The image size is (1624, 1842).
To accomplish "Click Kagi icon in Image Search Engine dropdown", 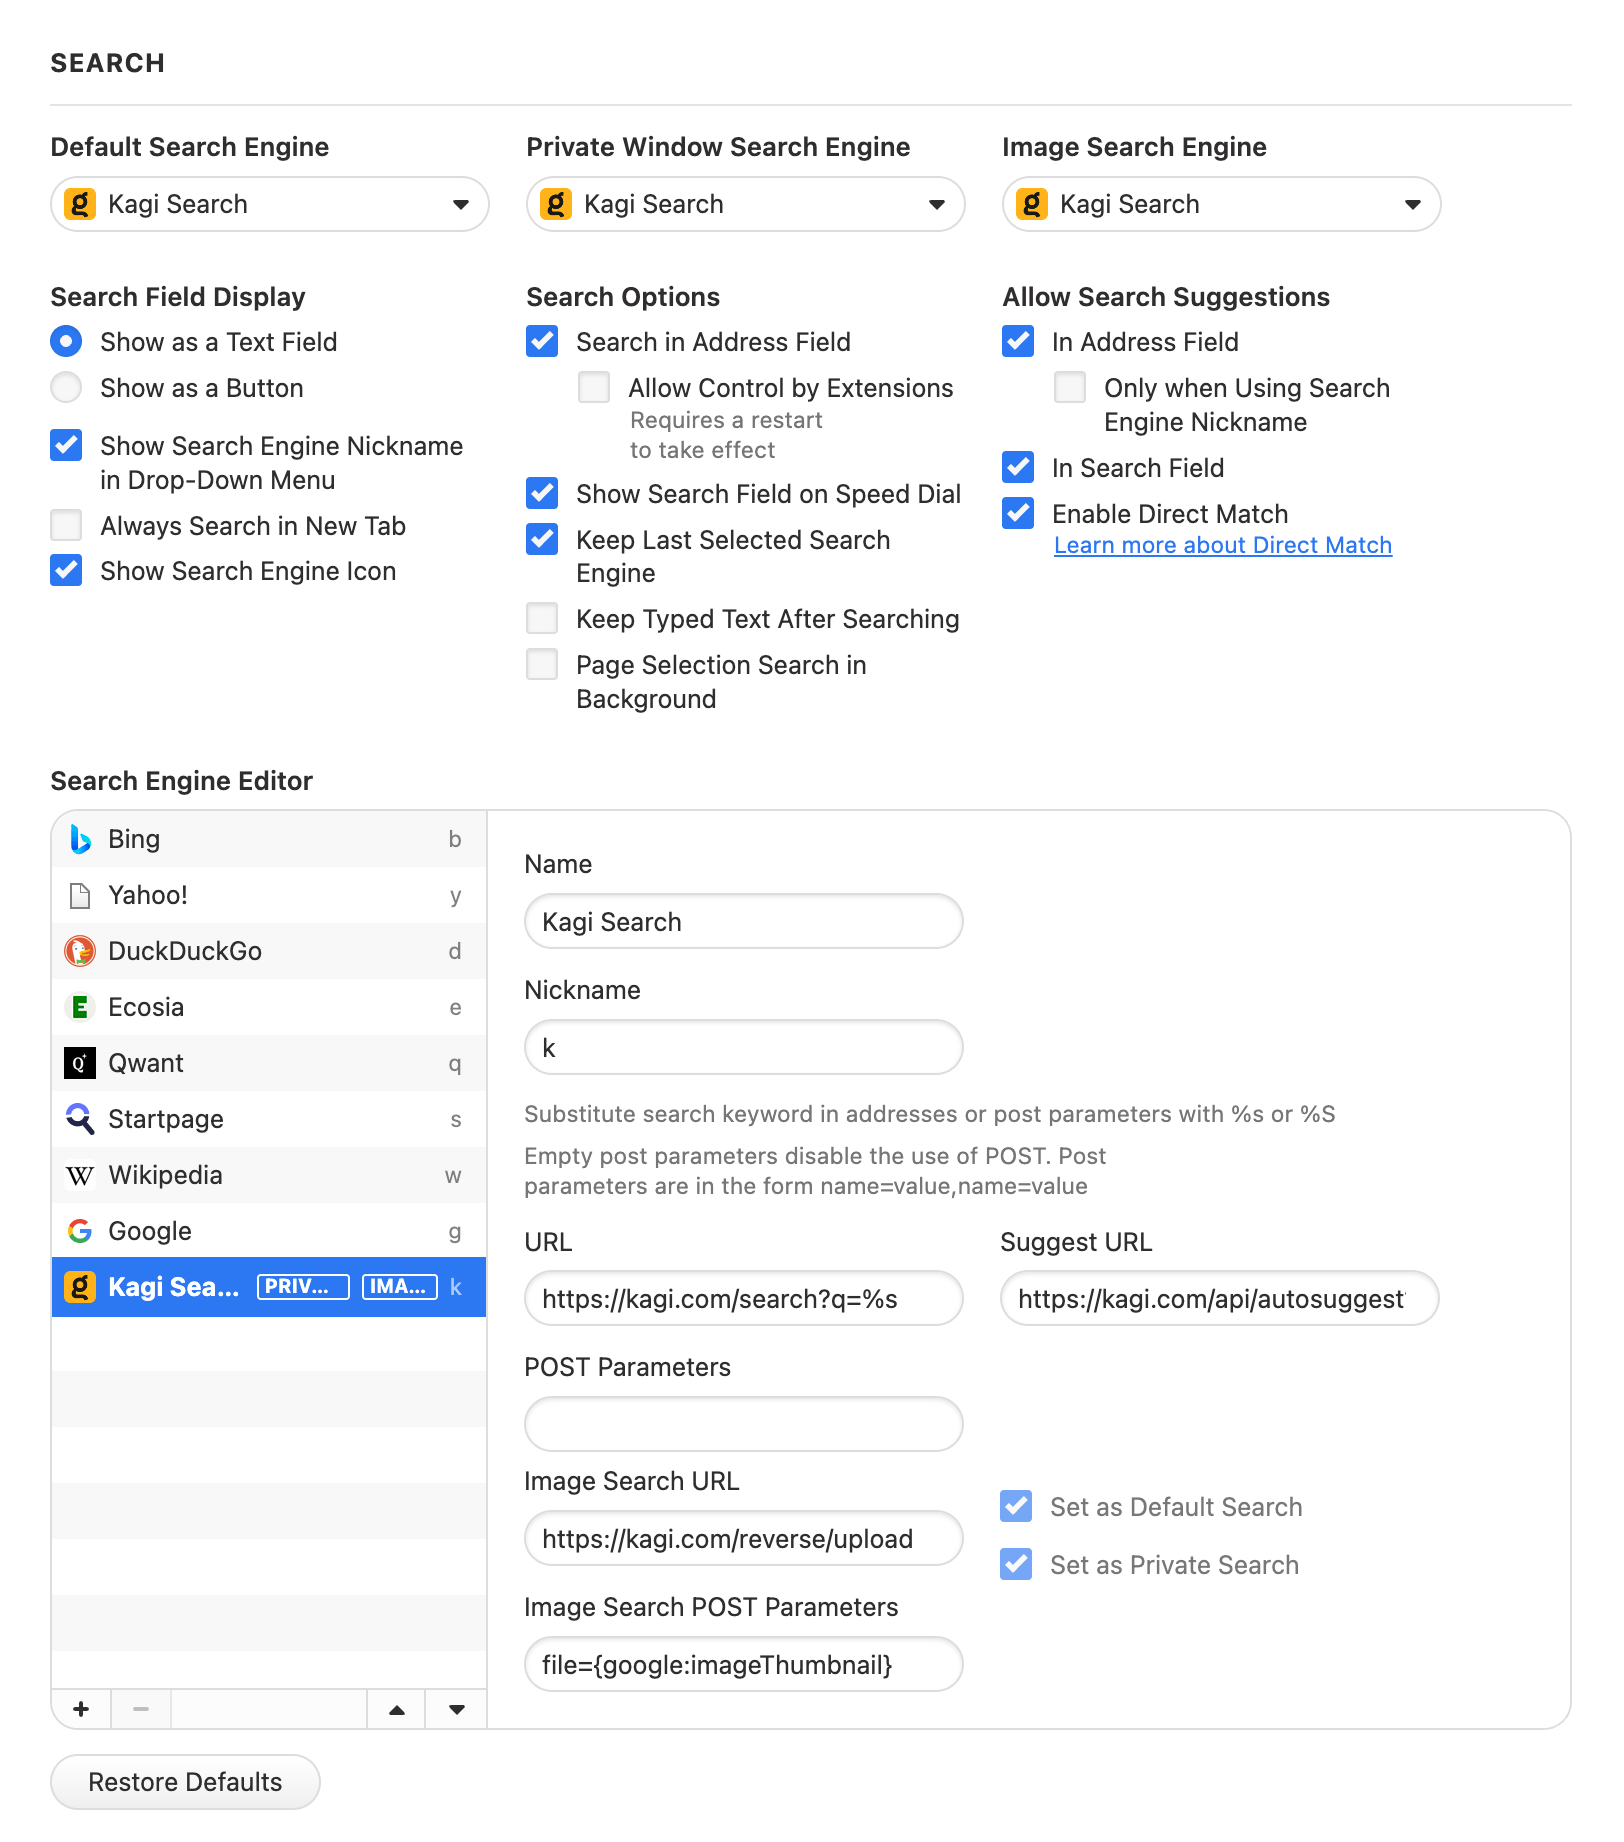I will [1032, 204].
